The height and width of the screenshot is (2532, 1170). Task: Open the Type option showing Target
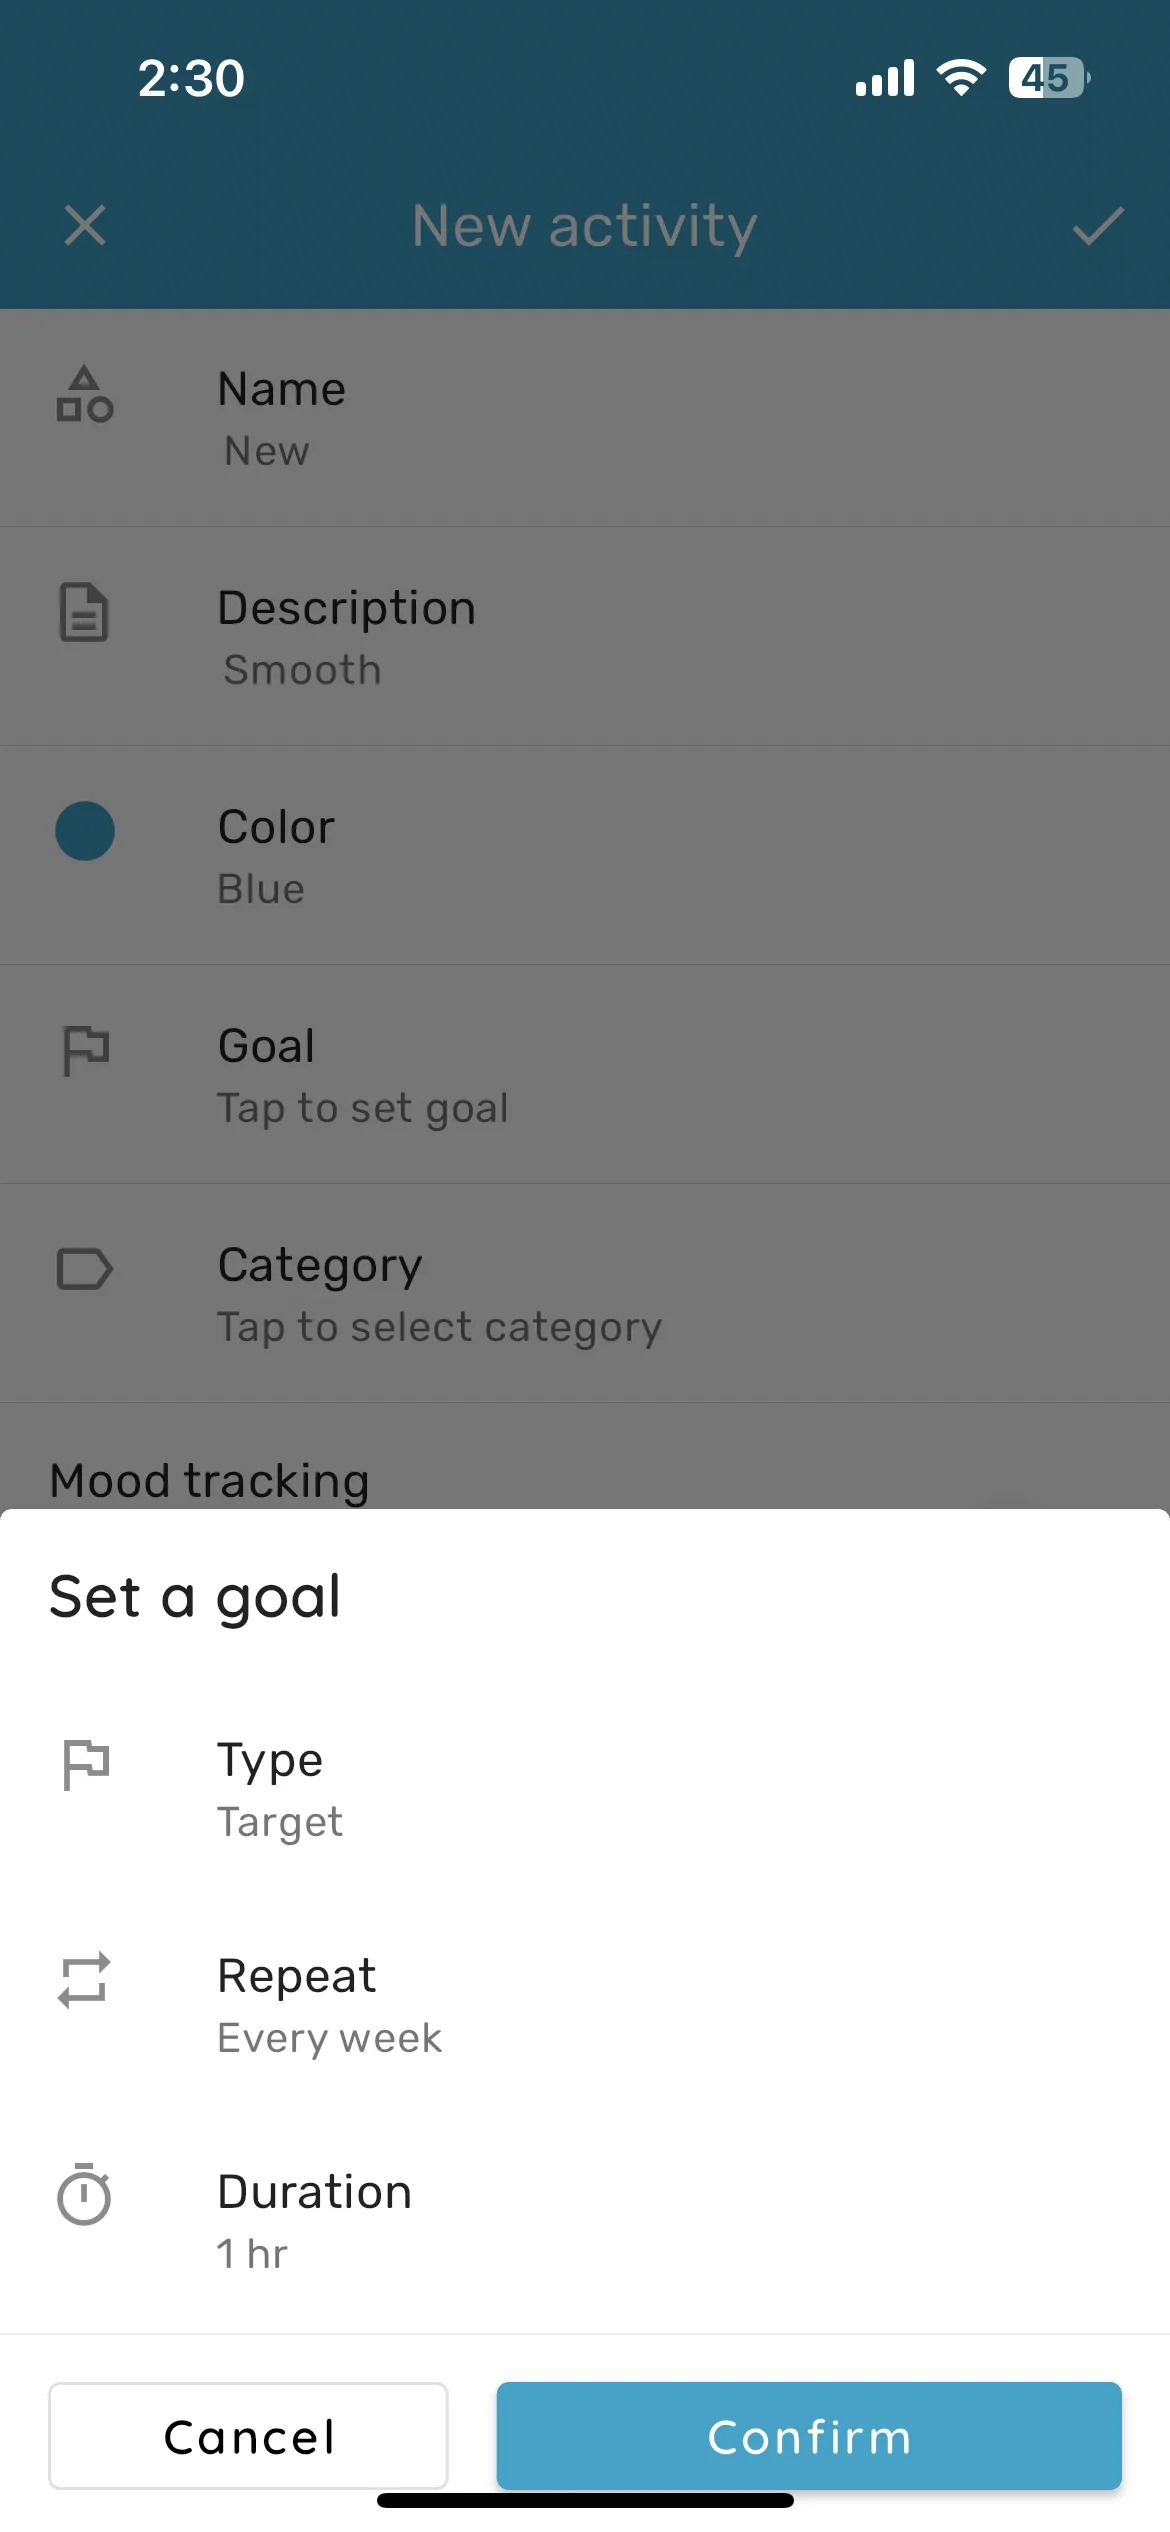[x=585, y=1789]
